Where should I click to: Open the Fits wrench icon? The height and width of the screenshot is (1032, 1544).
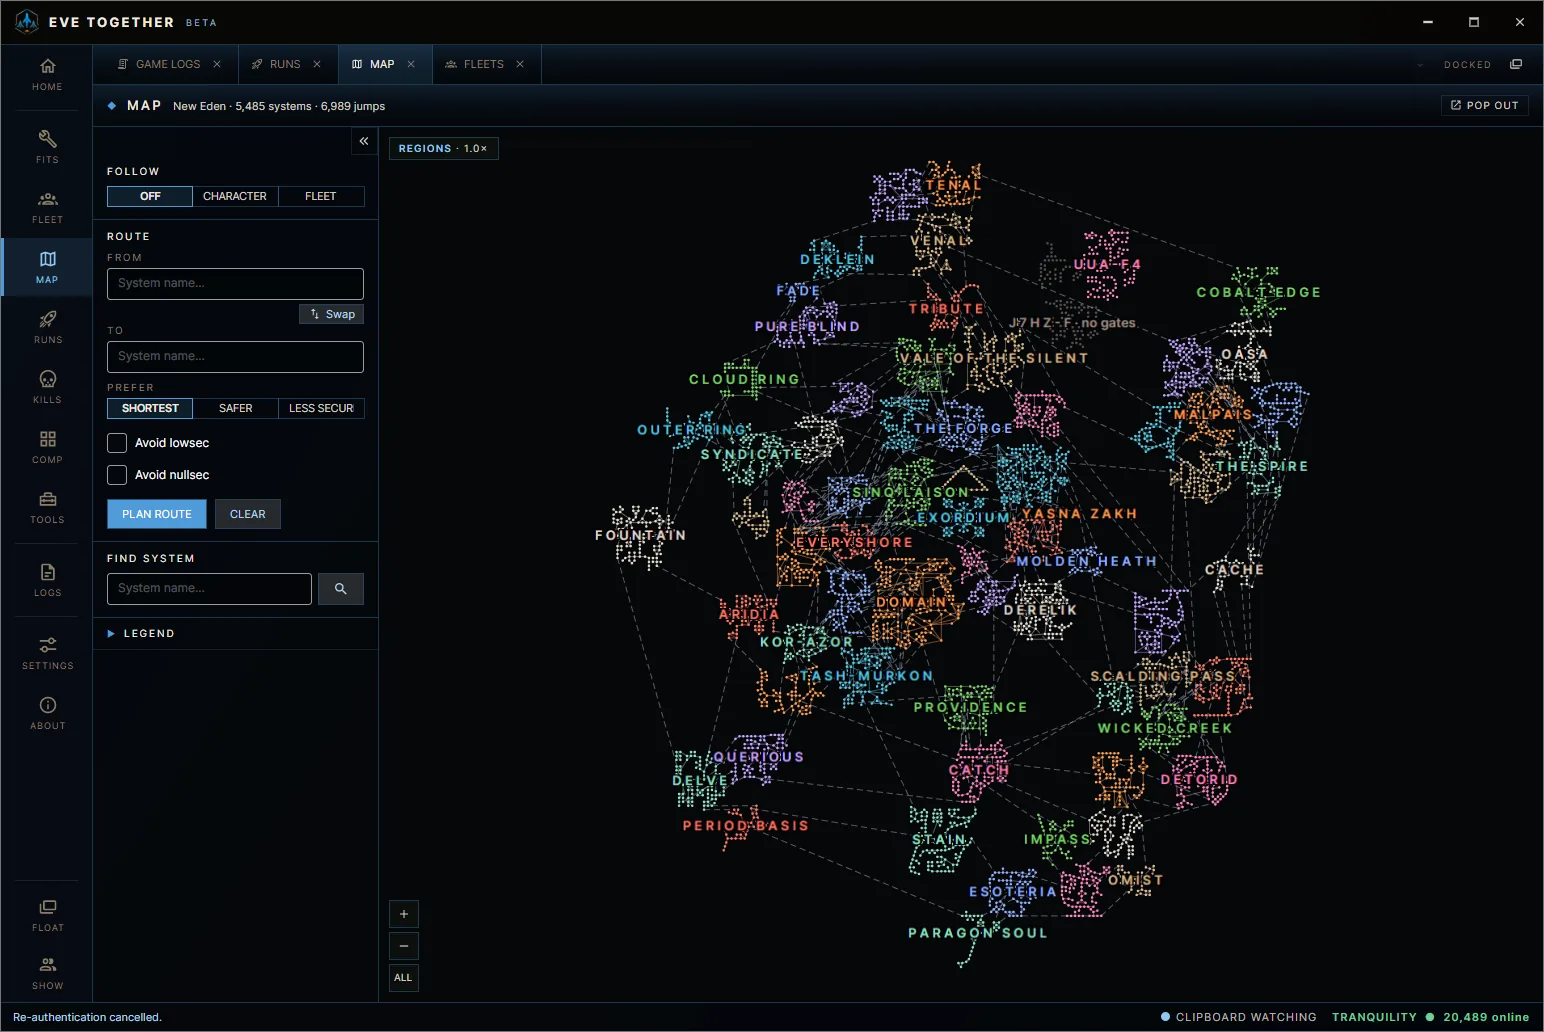click(x=47, y=146)
